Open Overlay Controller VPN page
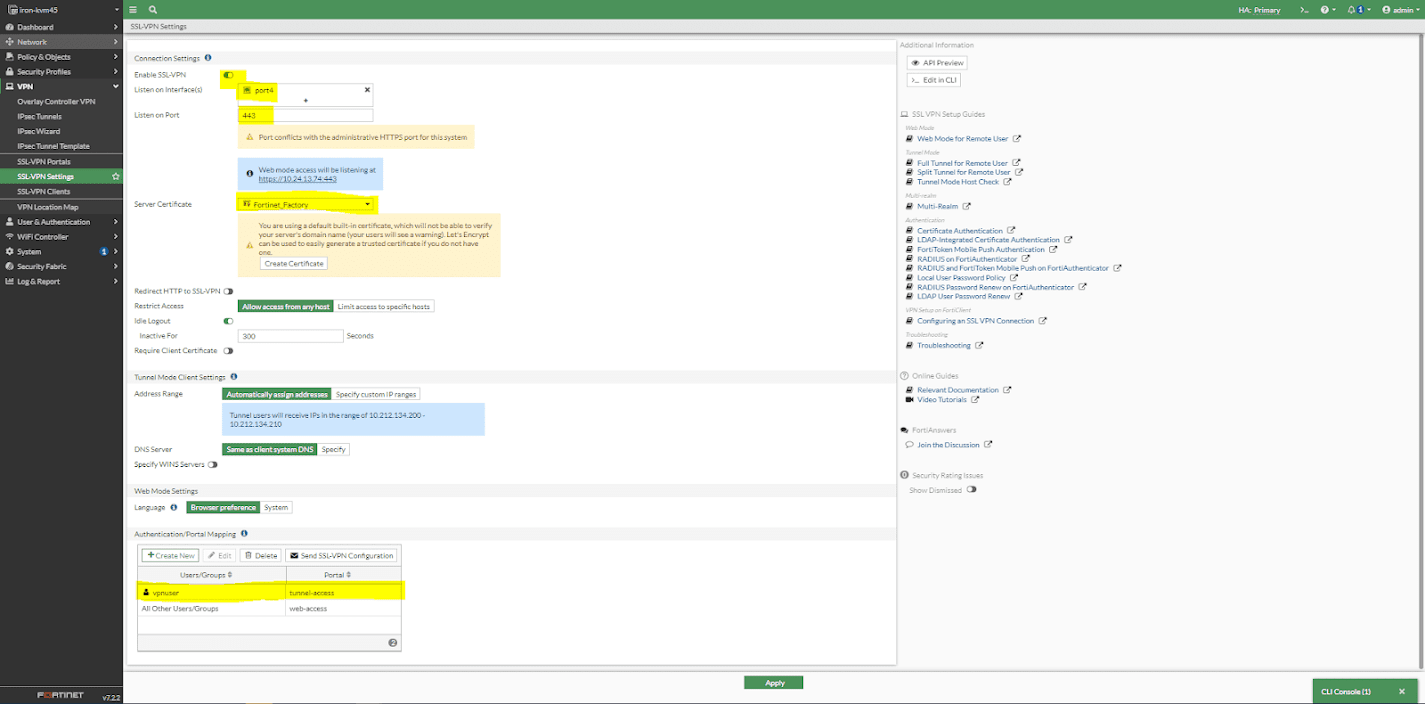The image size is (1425, 704). click(56, 102)
